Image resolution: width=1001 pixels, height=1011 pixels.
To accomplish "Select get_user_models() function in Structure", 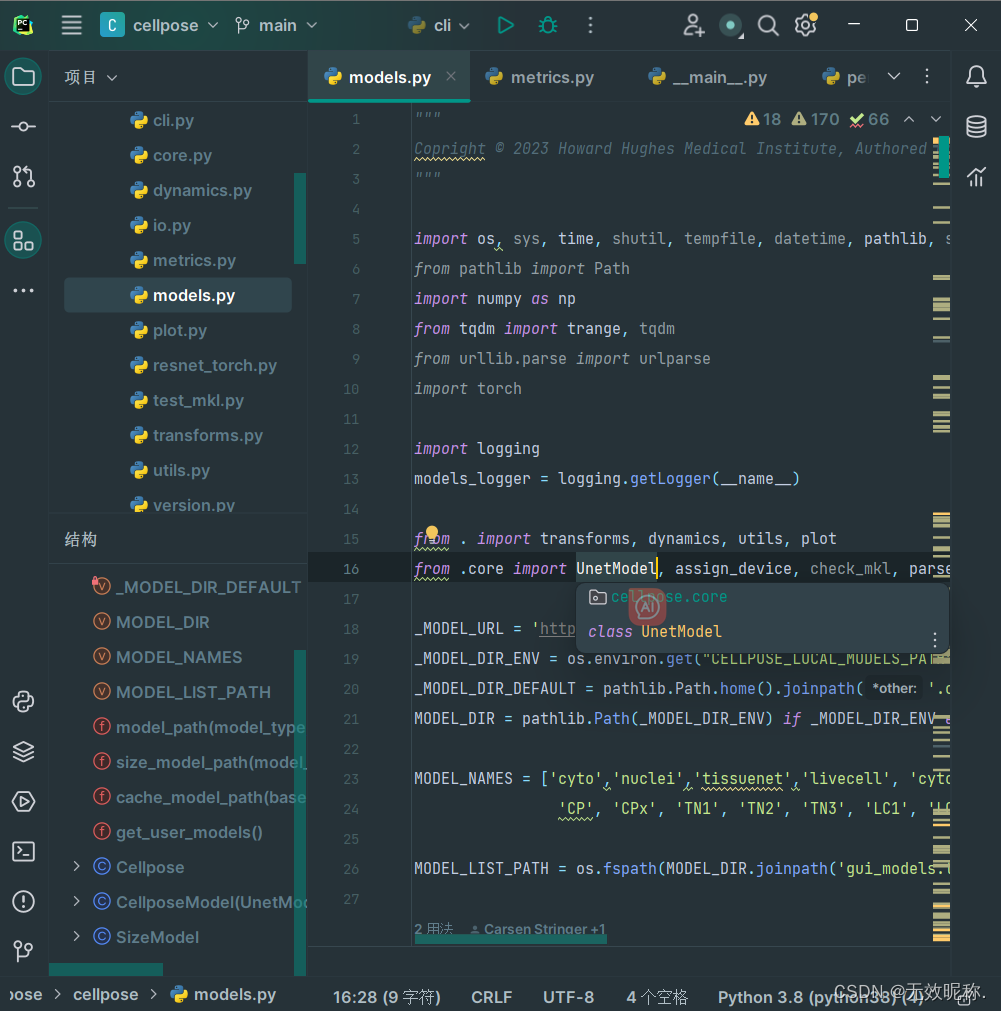I will click(x=188, y=832).
